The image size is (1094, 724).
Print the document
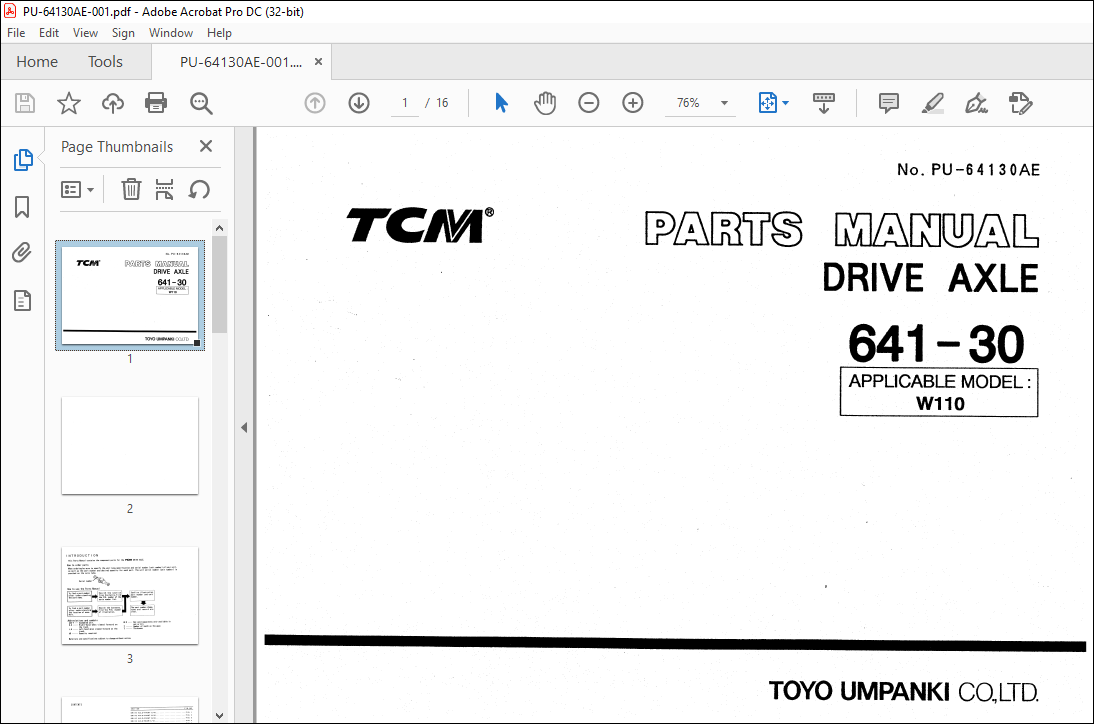pos(156,103)
